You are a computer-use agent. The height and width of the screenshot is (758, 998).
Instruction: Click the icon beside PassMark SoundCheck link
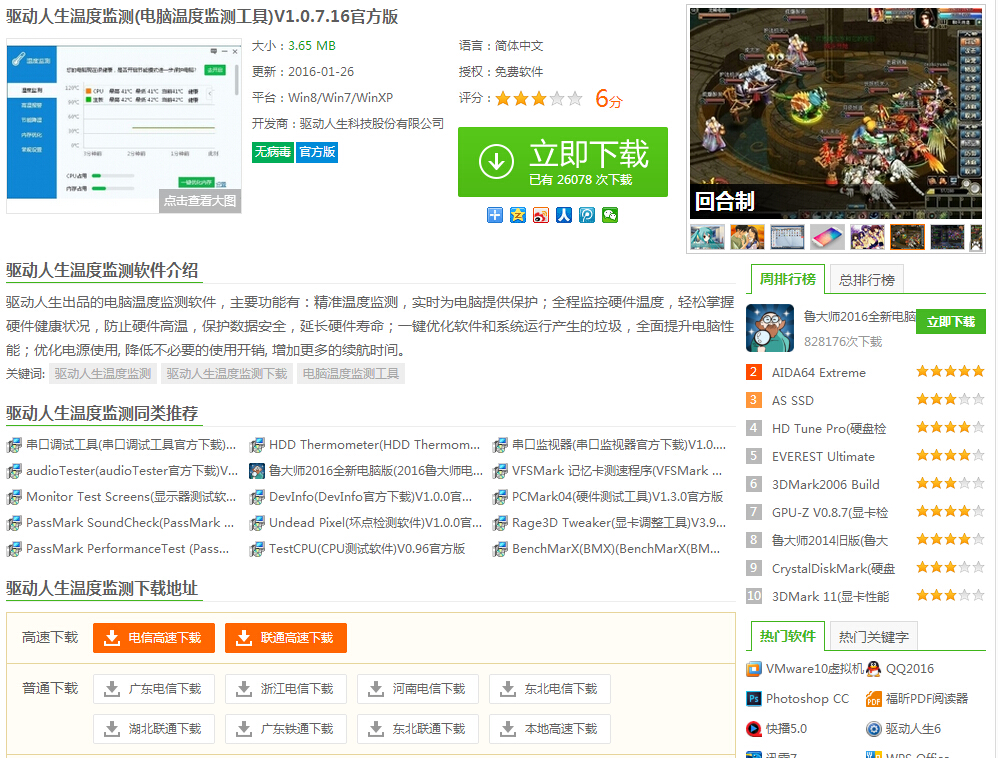14,523
